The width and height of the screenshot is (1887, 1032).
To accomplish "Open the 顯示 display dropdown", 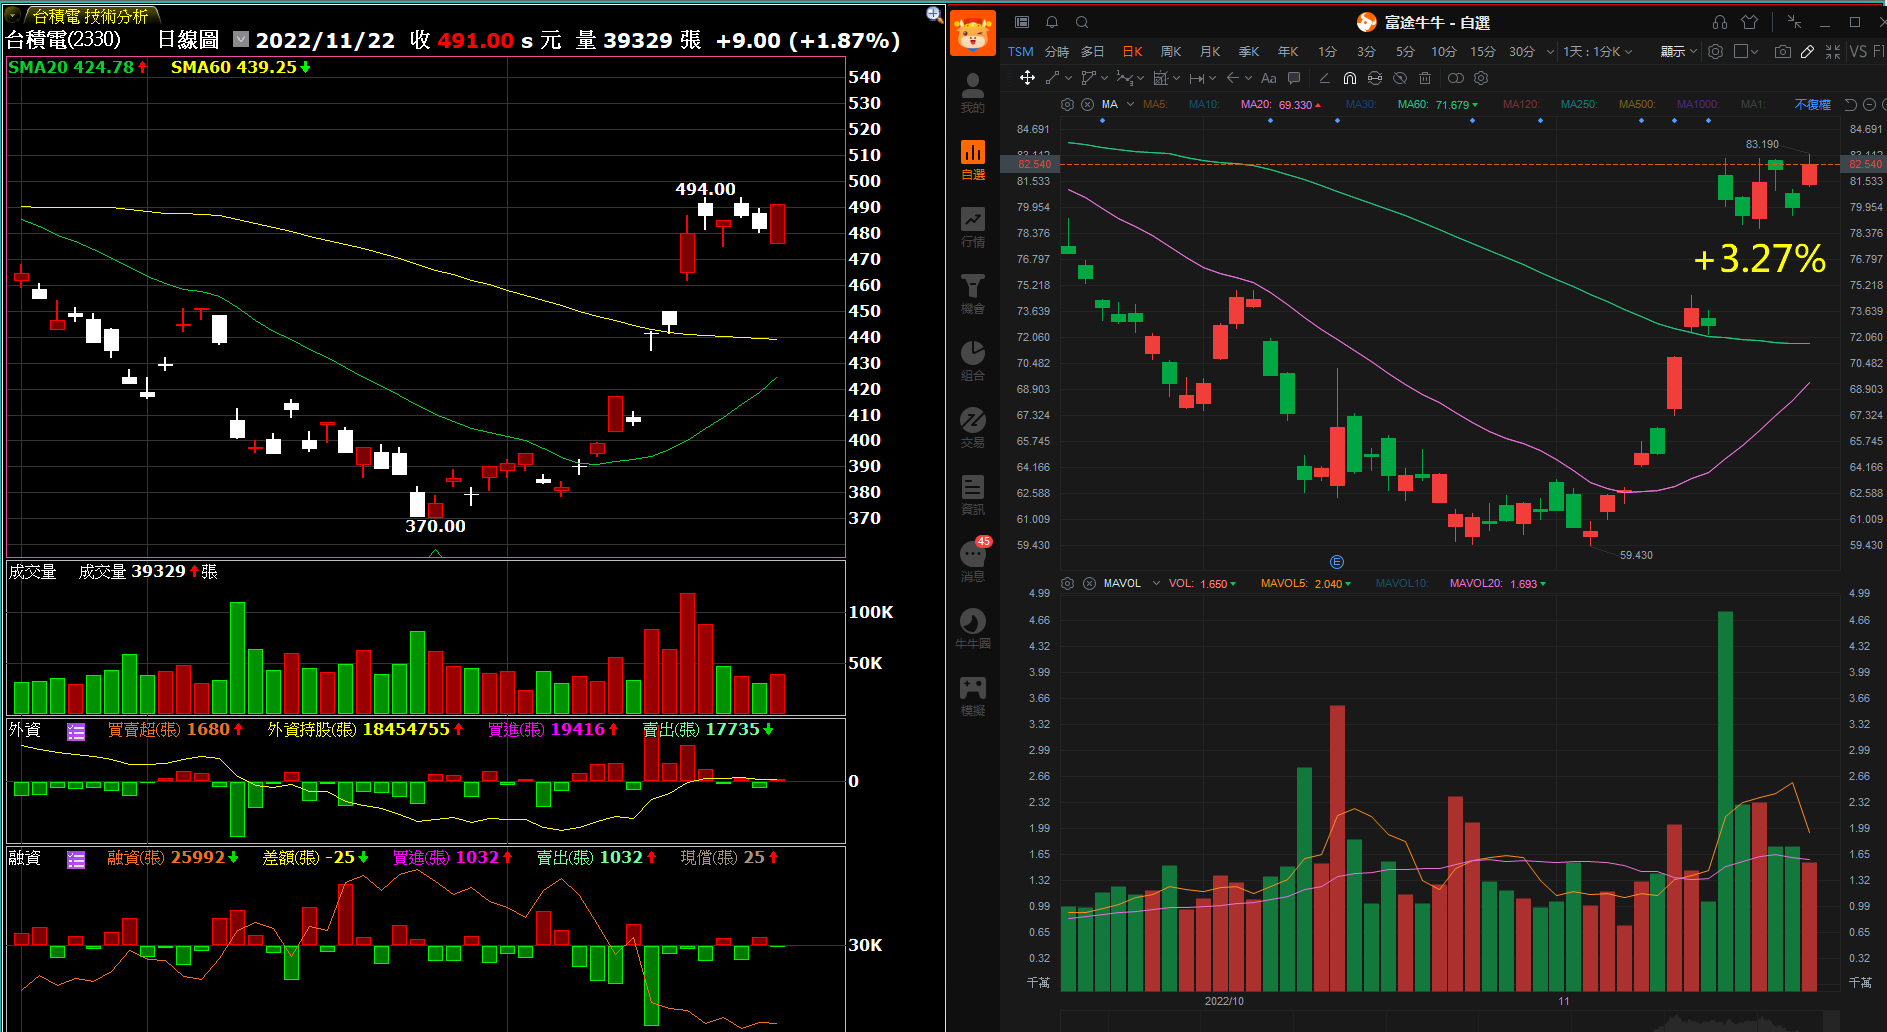I will (x=1679, y=52).
